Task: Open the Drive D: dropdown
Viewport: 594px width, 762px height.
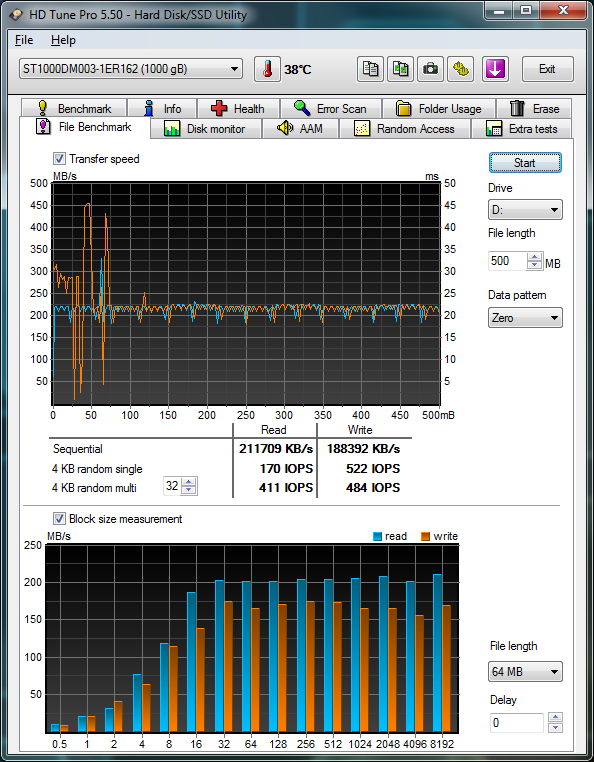Action: 525,210
